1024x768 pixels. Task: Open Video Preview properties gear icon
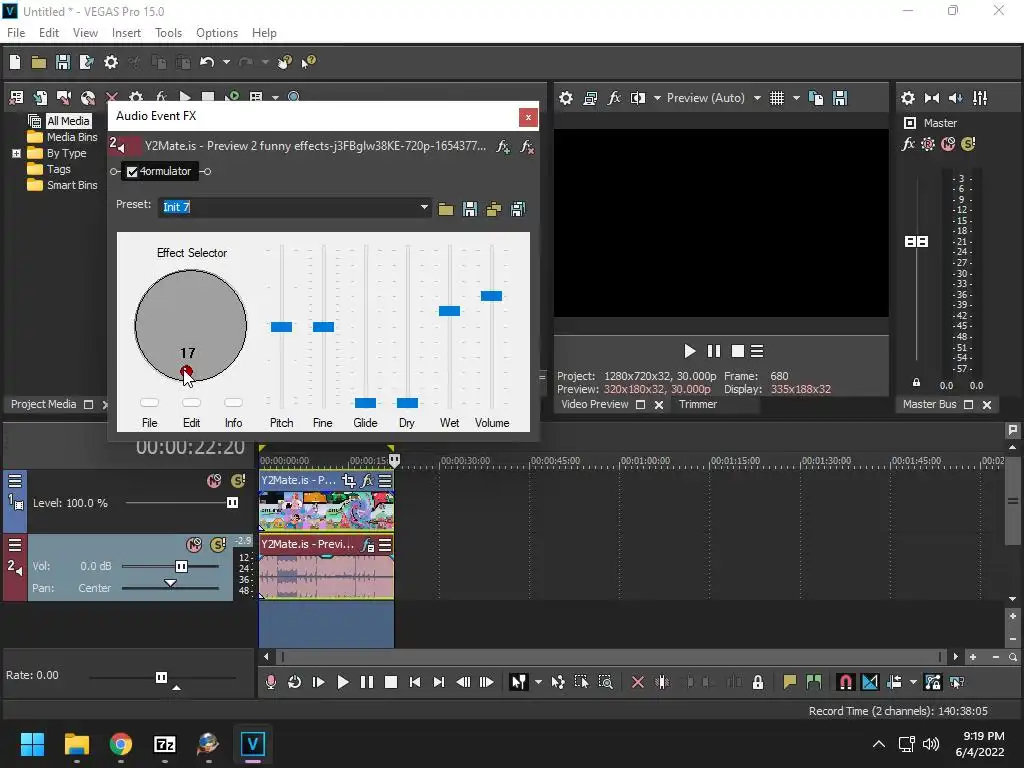(x=566, y=98)
